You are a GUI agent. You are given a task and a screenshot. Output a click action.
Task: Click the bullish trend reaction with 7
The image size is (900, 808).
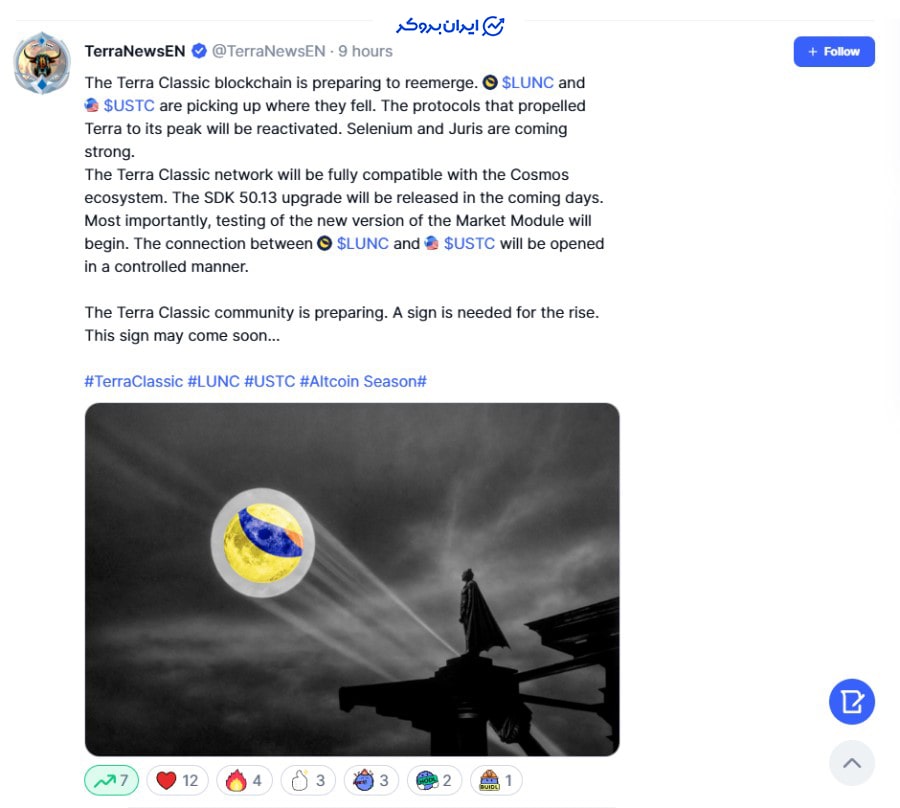point(111,780)
